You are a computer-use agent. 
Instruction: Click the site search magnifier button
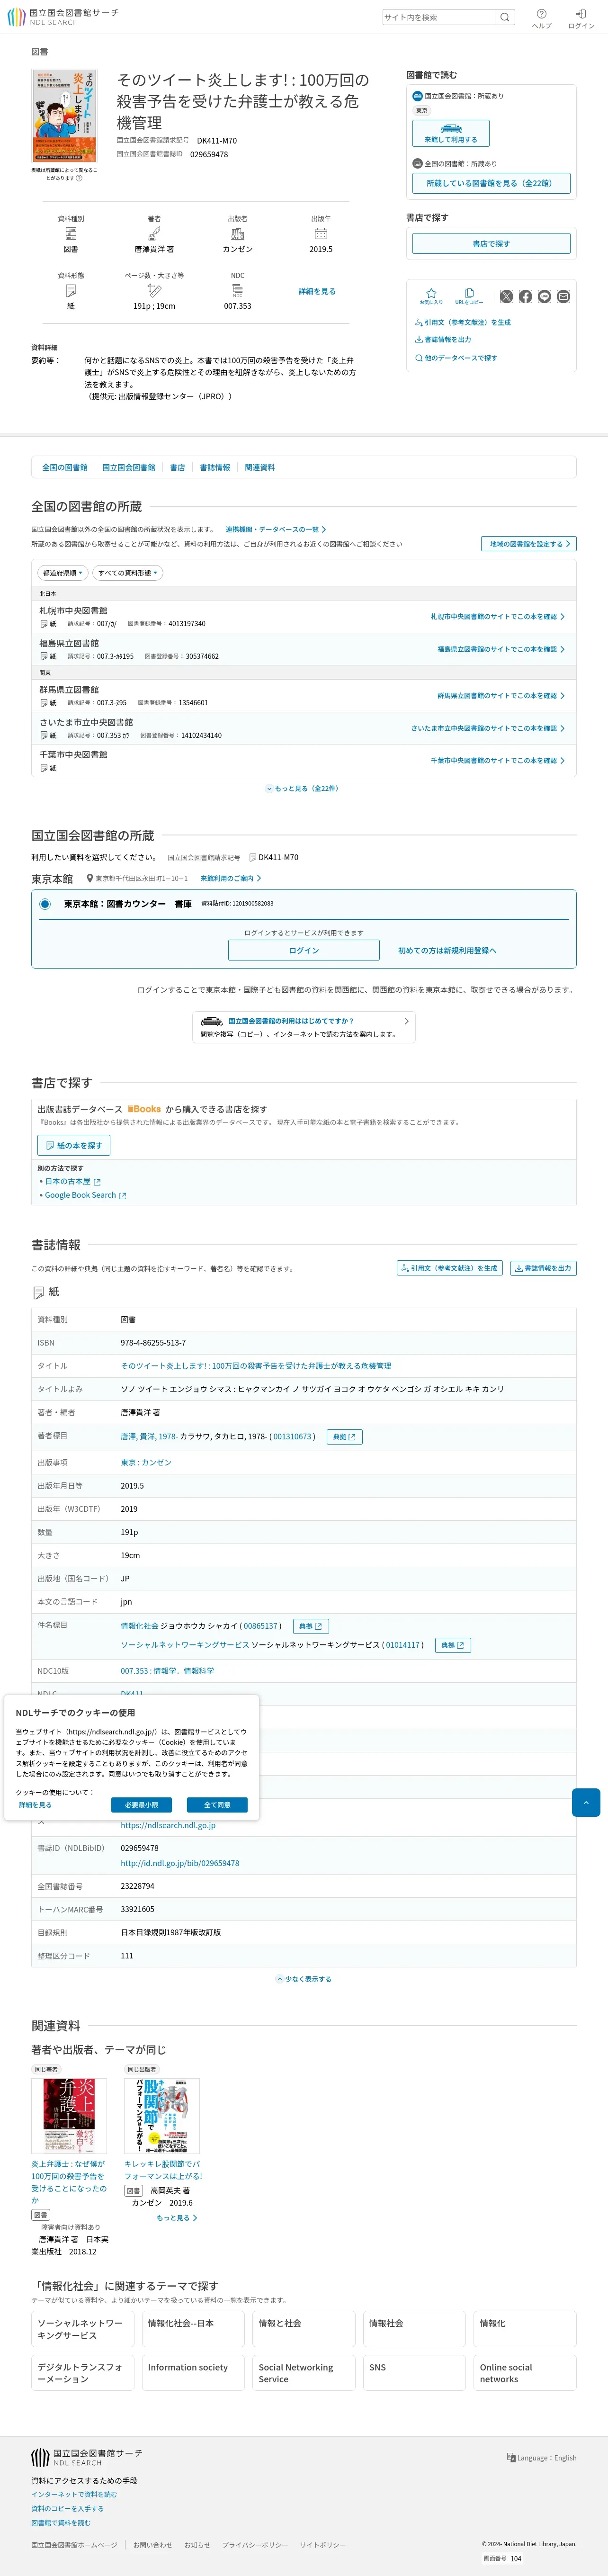[x=505, y=17]
